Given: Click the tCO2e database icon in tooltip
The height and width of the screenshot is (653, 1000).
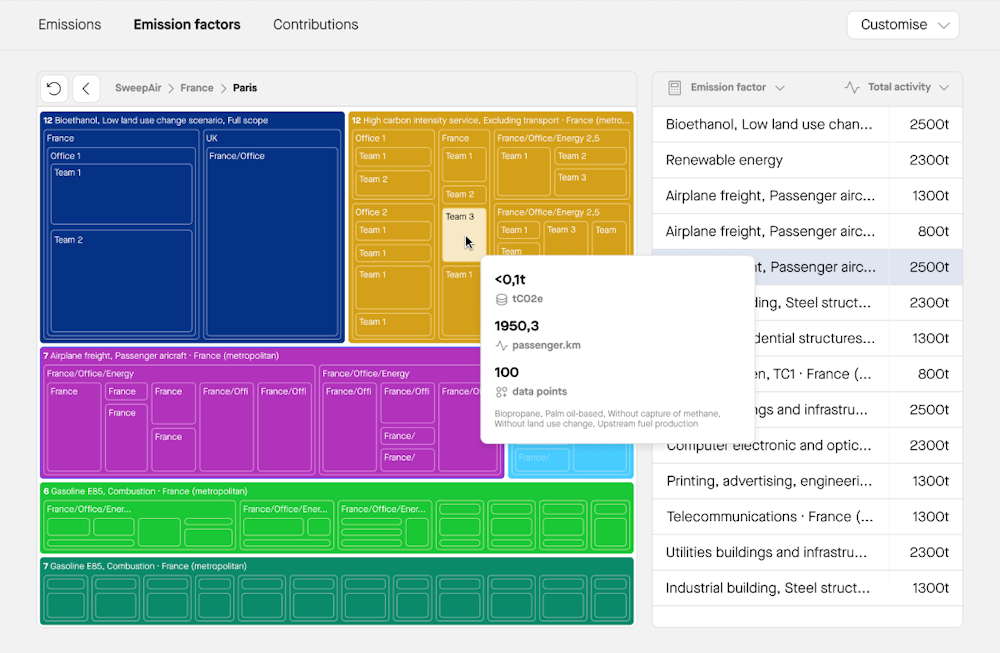Looking at the screenshot, I should point(501,299).
